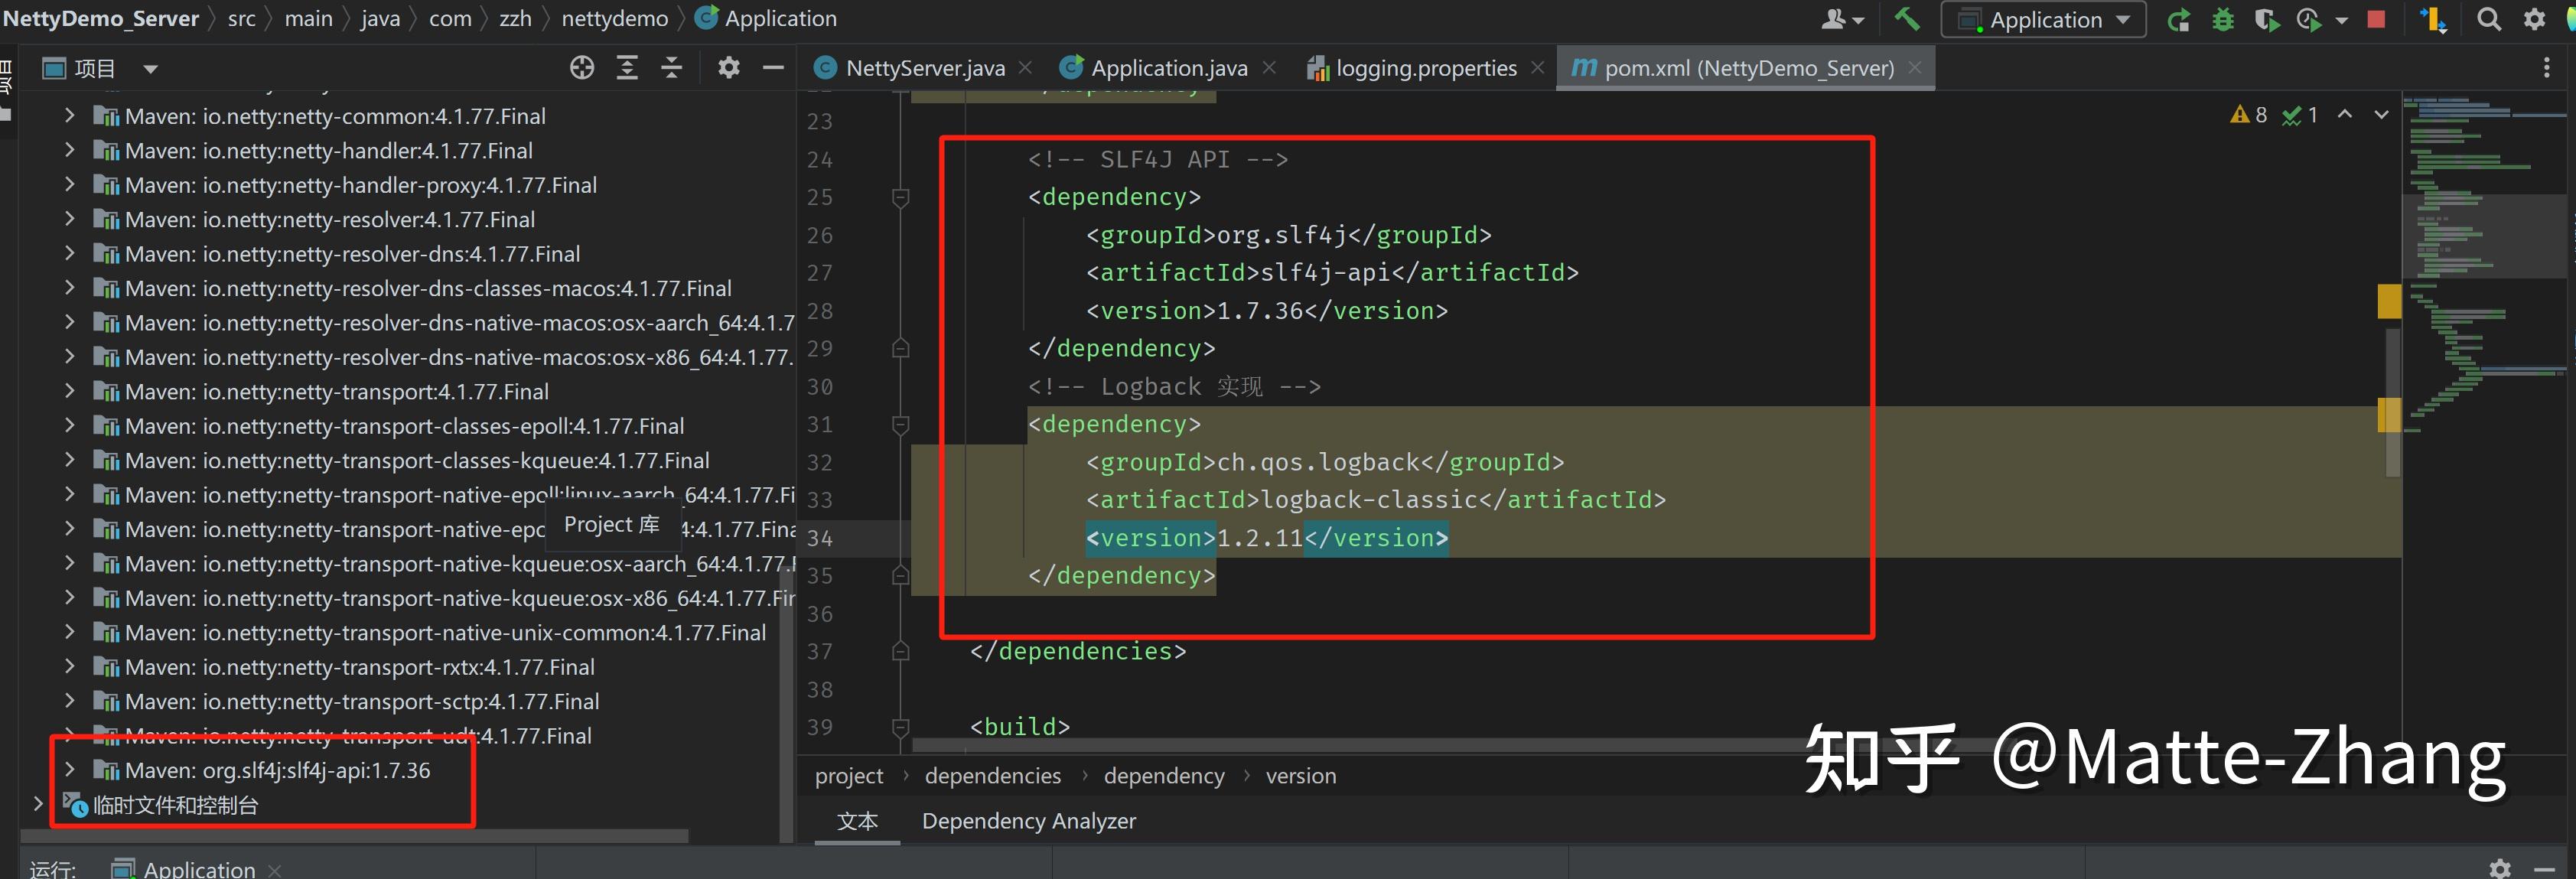Toggle fold on line 31 dependency

pyautogui.click(x=900, y=425)
